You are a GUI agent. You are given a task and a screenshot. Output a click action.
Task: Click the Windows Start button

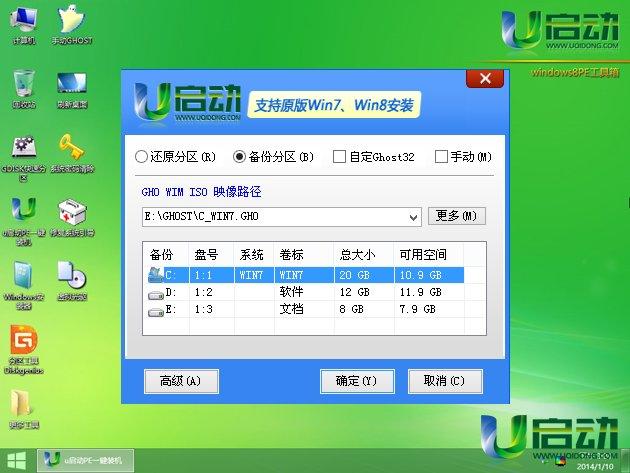(16, 461)
